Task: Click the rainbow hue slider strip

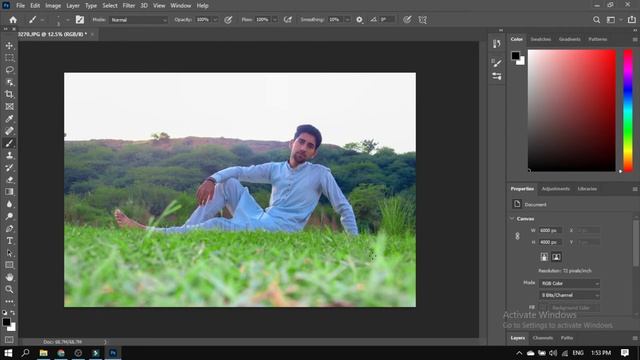Action: coord(628,111)
